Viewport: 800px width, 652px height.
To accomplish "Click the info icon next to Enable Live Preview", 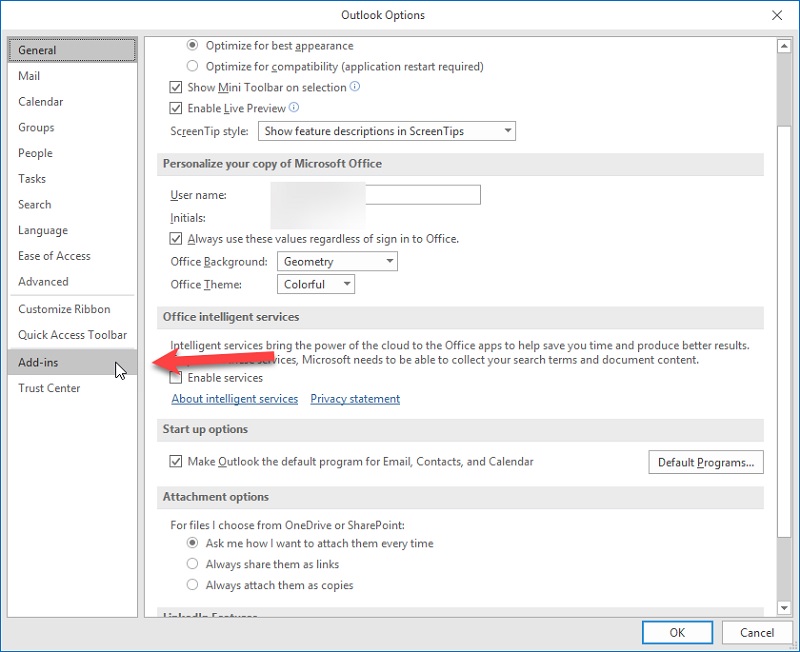I will click(x=294, y=108).
